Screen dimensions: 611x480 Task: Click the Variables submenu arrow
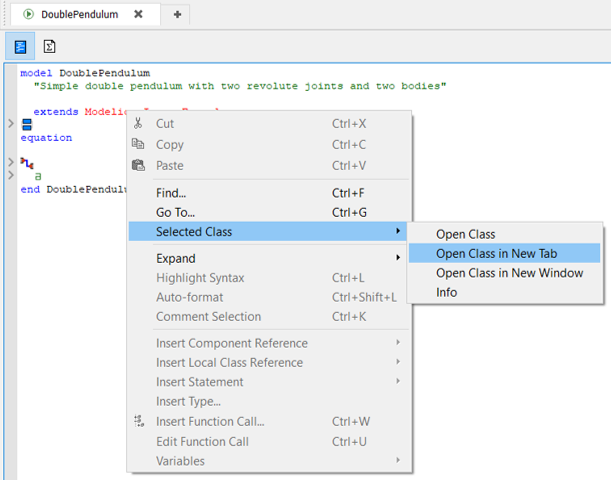click(x=398, y=461)
